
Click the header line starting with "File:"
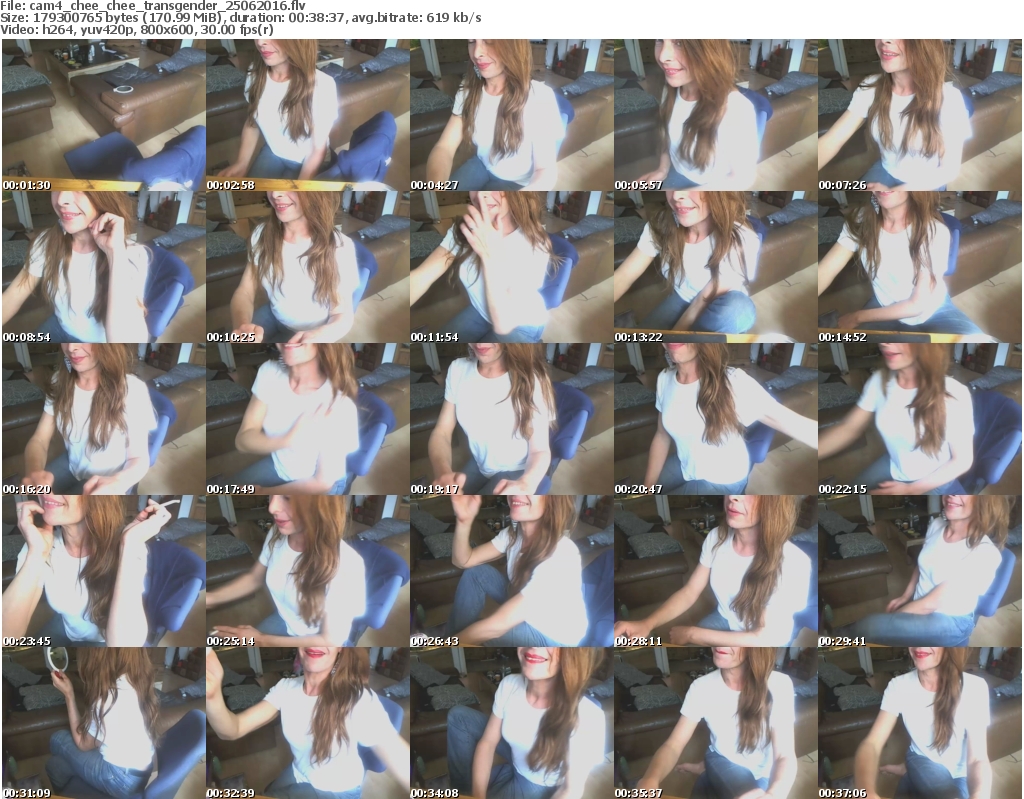[x=153, y=6]
